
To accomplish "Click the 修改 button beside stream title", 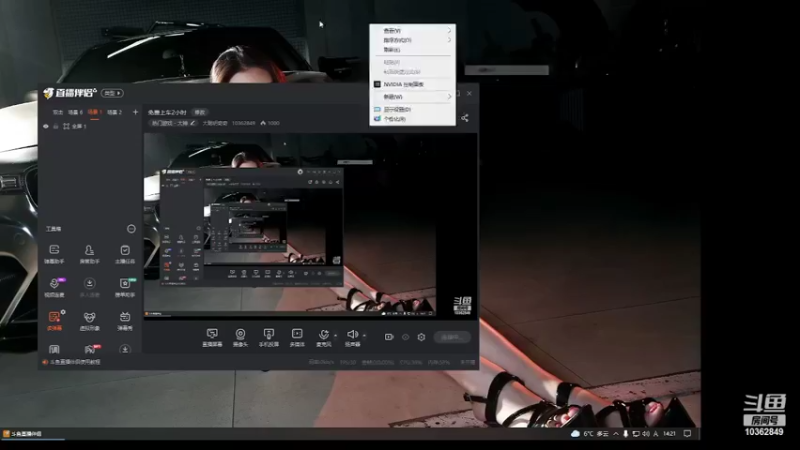I will click(199, 112).
